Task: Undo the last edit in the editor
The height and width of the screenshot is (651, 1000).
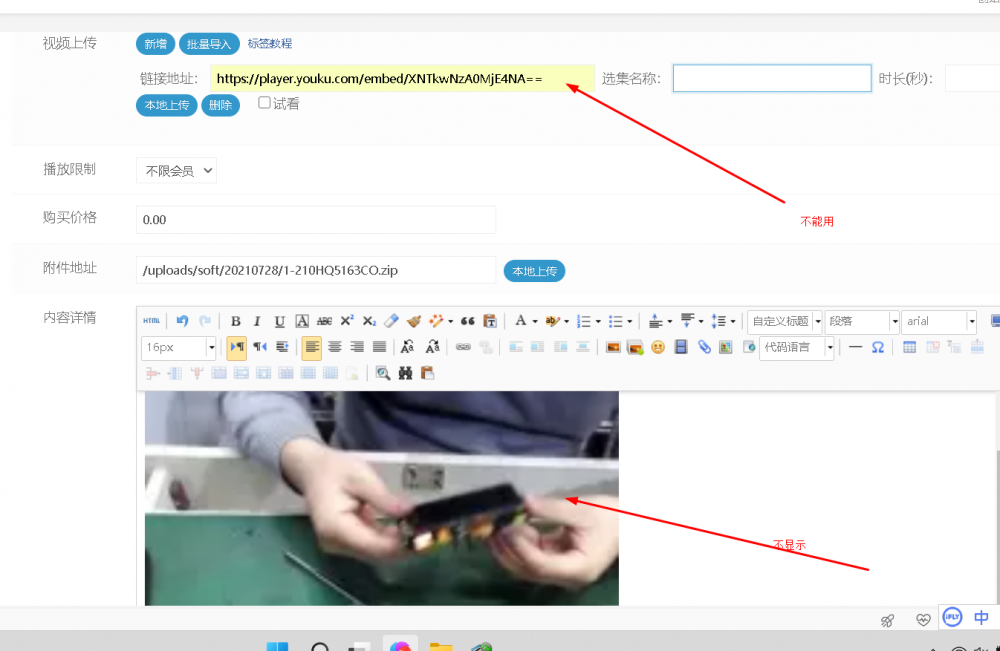Action: point(182,321)
